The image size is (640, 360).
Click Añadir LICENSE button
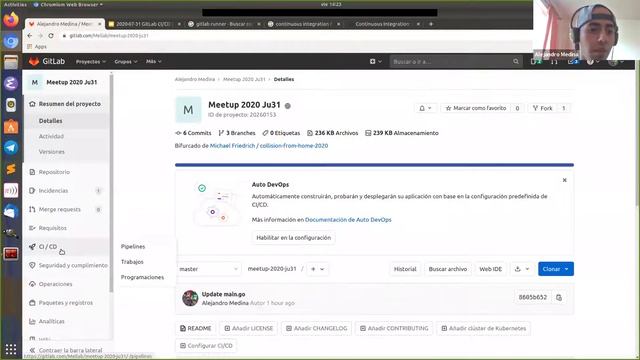249,328
